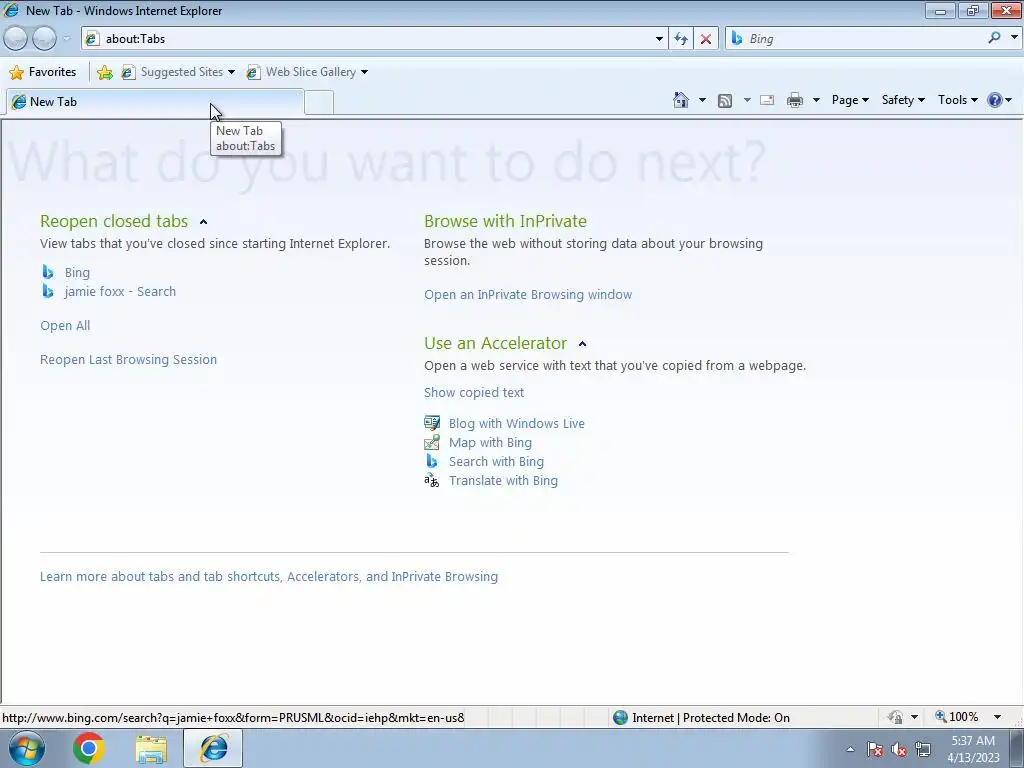Click the status bar security settings icon
1024x768 pixels.
click(x=895, y=717)
